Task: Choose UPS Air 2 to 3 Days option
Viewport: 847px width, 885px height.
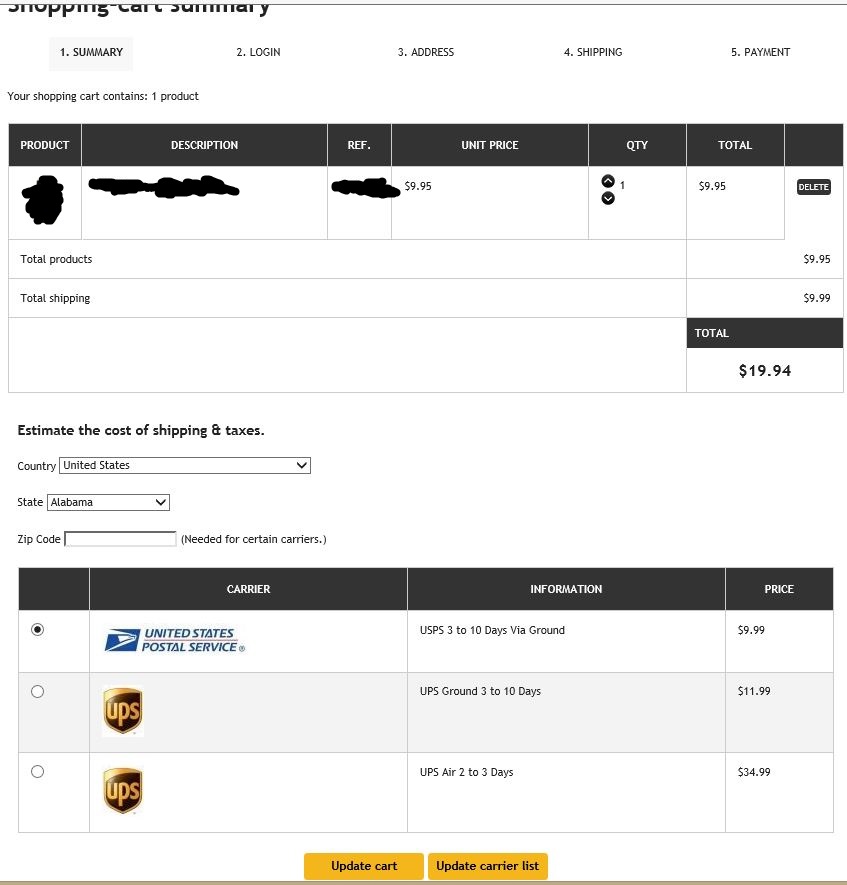Action: (x=38, y=771)
